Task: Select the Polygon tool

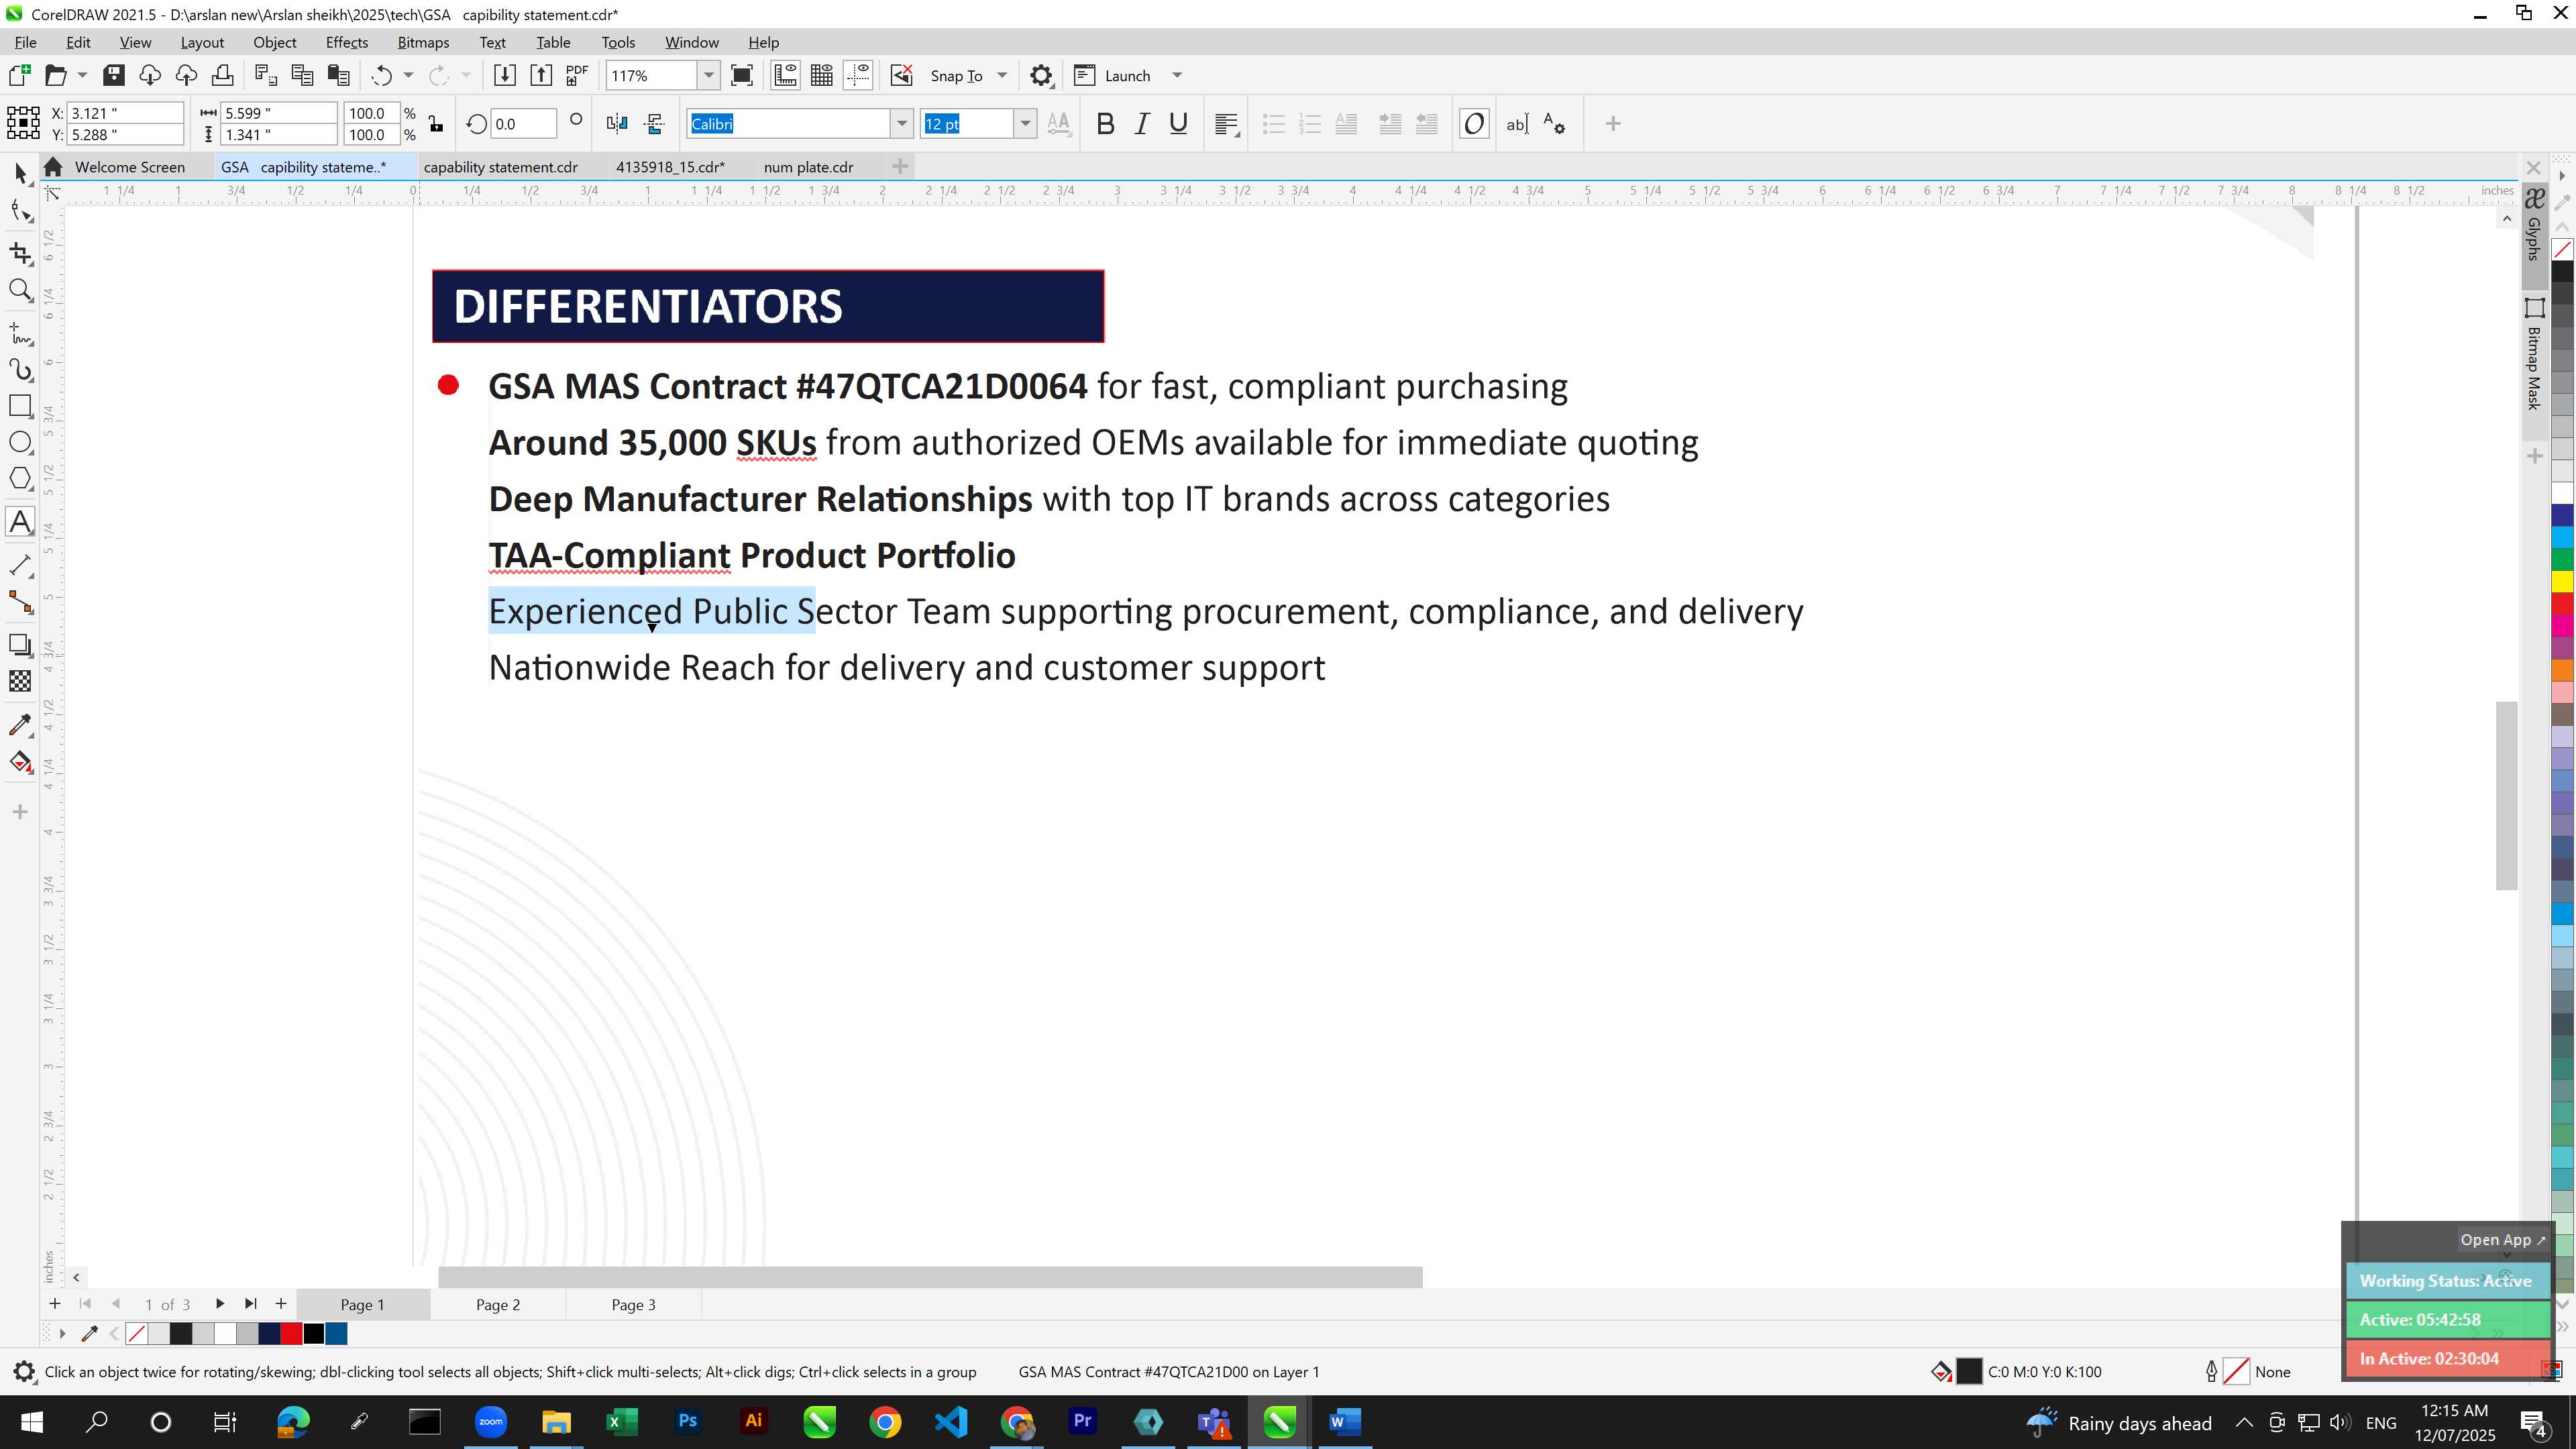Action: tap(20, 479)
